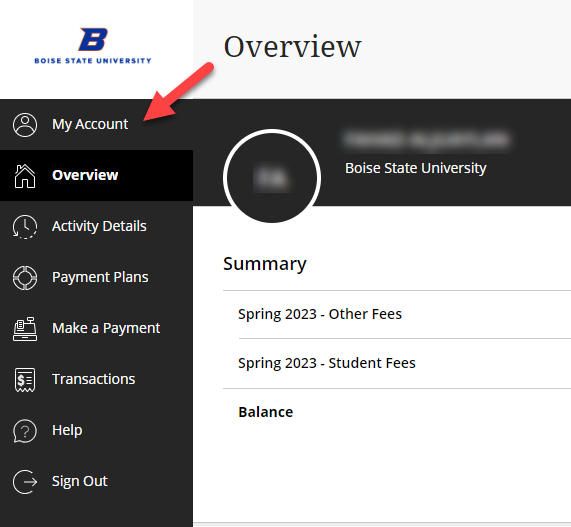The height and width of the screenshot is (527, 571).
Task: Click the Make a Payment register icon
Action: click(25, 329)
